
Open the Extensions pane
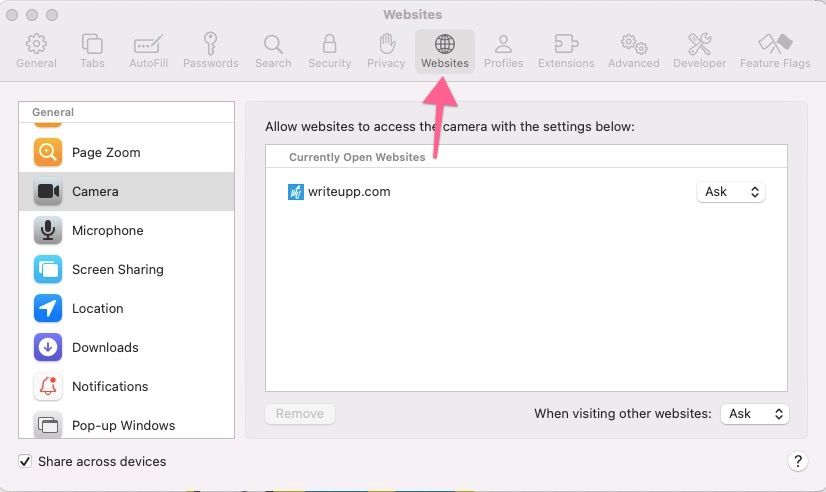coord(566,51)
